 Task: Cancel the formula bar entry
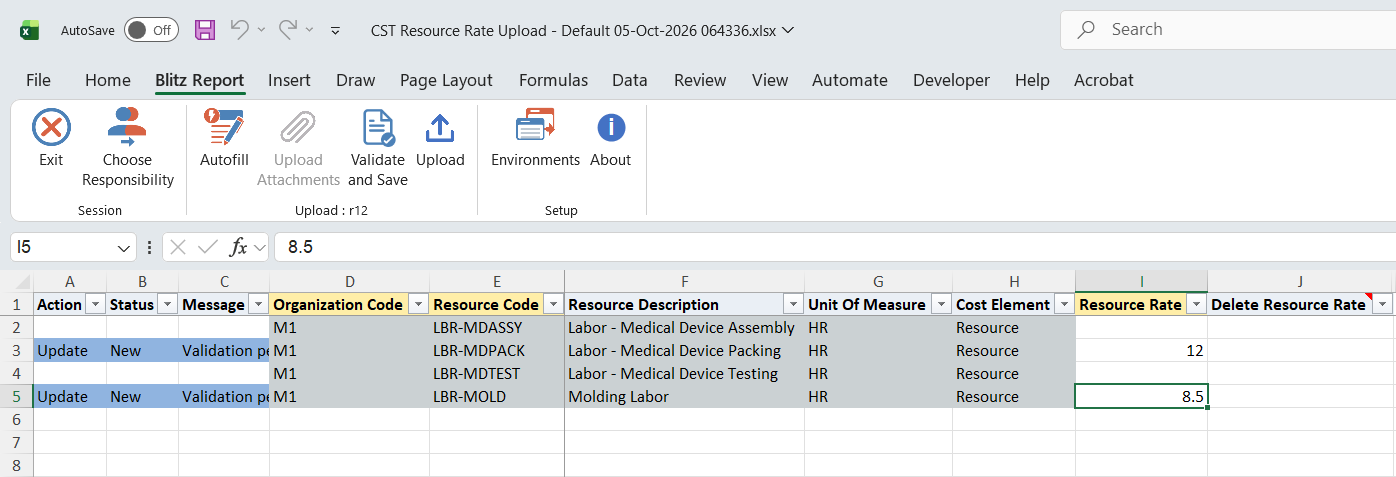point(178,247)
